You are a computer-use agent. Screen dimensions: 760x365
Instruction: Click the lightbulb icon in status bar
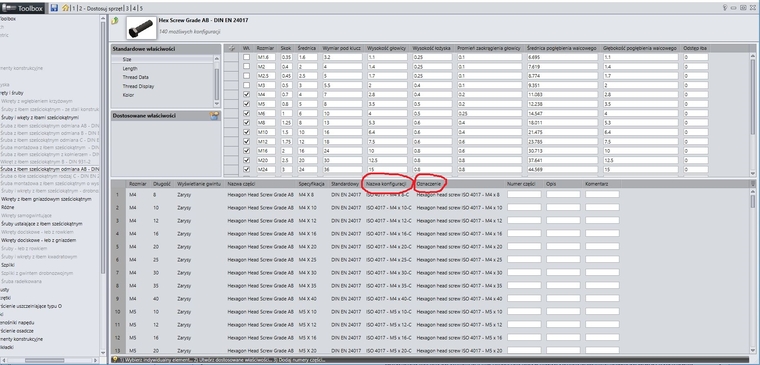(x=115, y=360)
